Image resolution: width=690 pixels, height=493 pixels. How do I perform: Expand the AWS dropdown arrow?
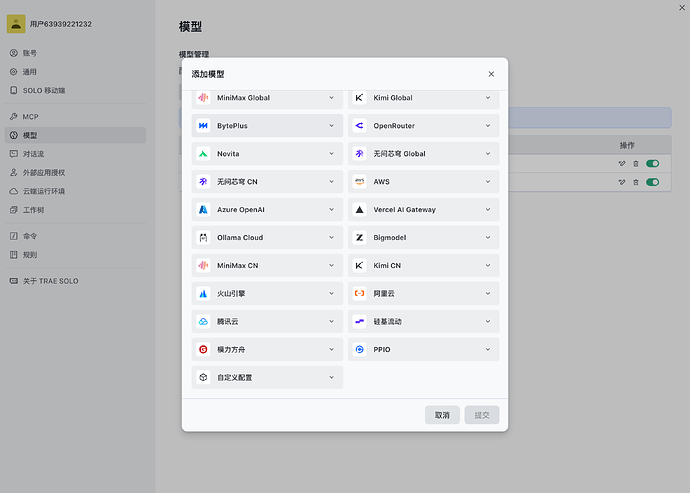pos(488,182)
